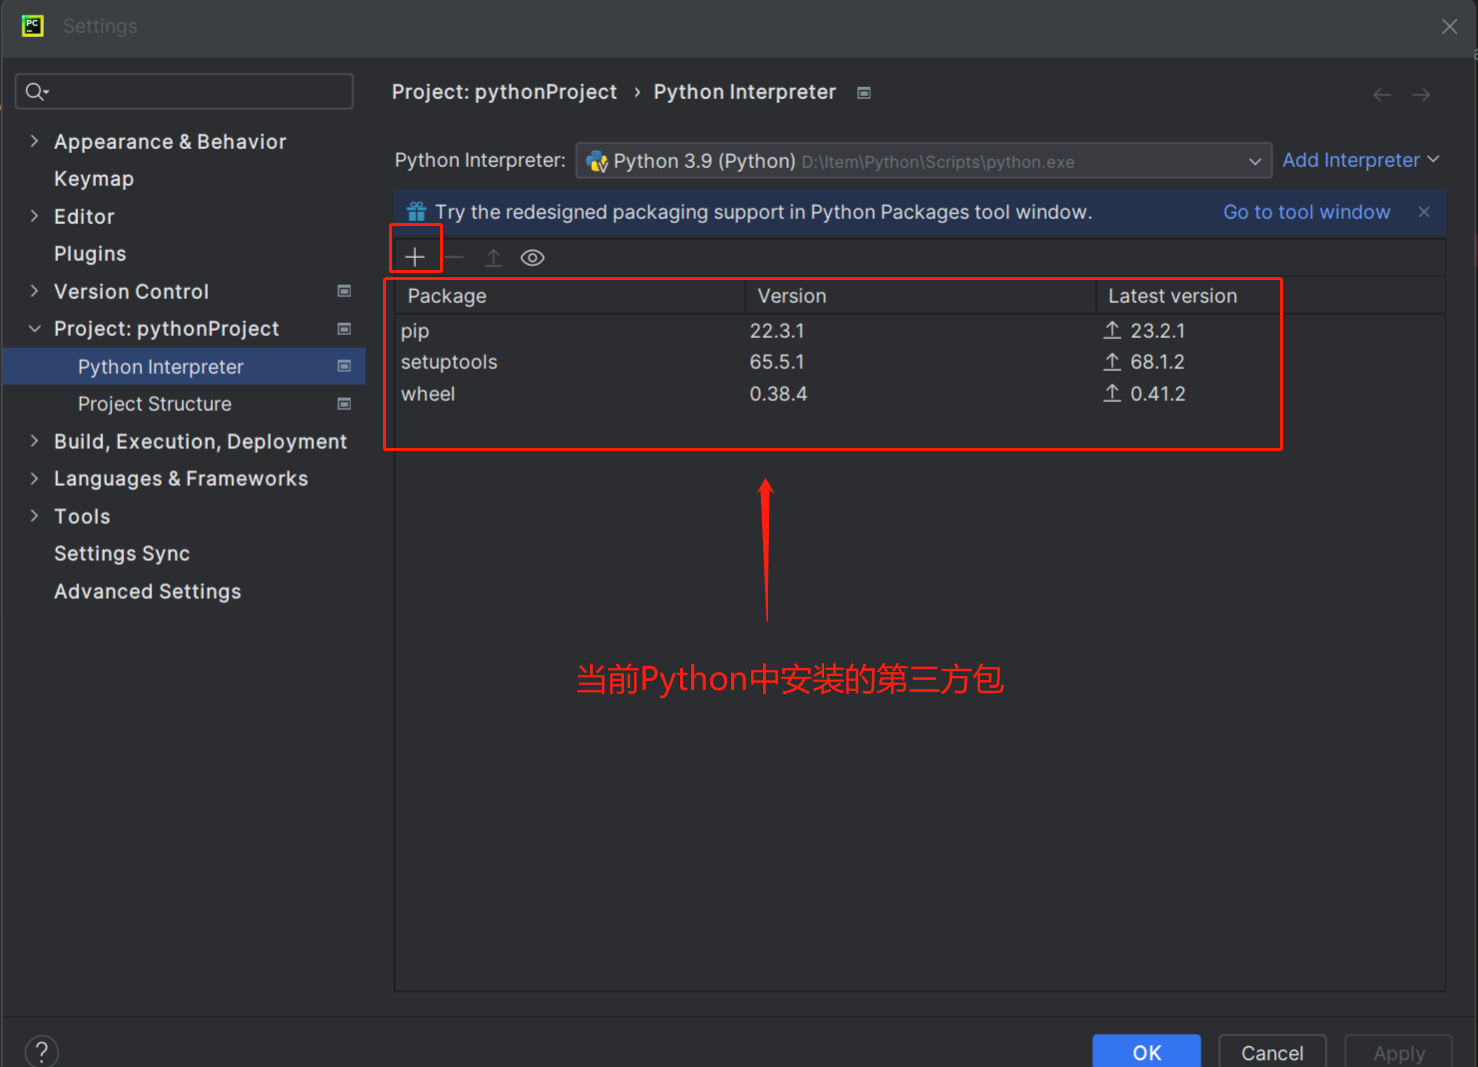This screenshot has width=1478, height=1067.
Task: Click the Python icon in the interpreter combo box
Action: click(x=597, y=161)
